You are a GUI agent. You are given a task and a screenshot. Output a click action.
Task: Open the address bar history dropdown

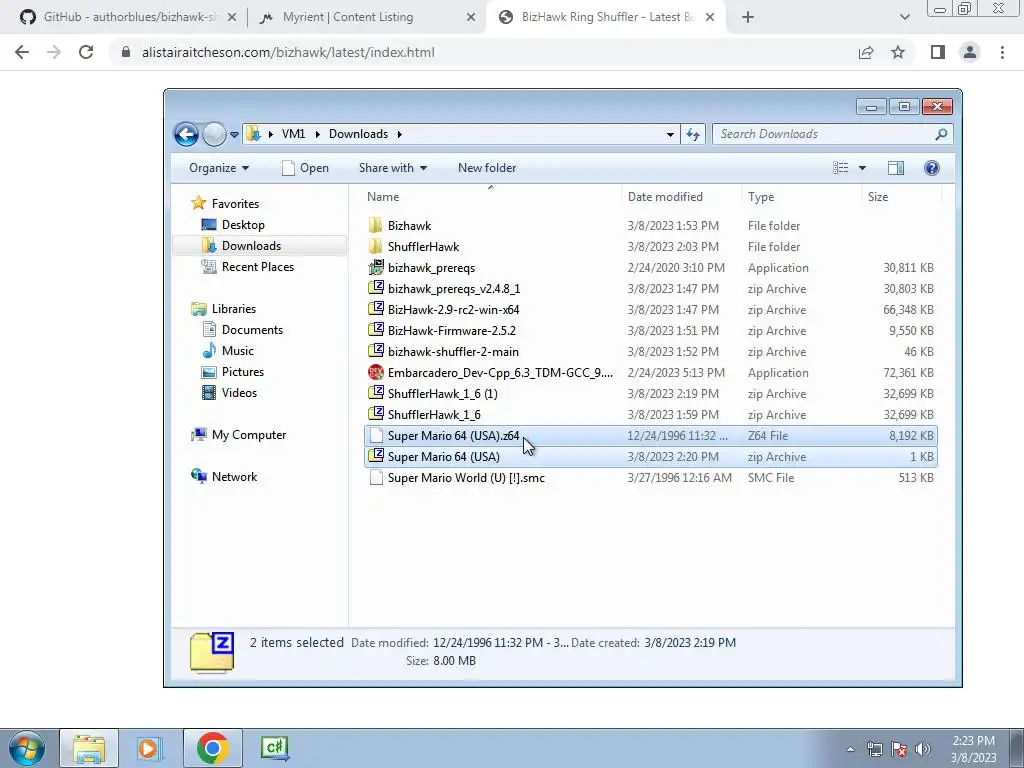click(x=670, y=135)
